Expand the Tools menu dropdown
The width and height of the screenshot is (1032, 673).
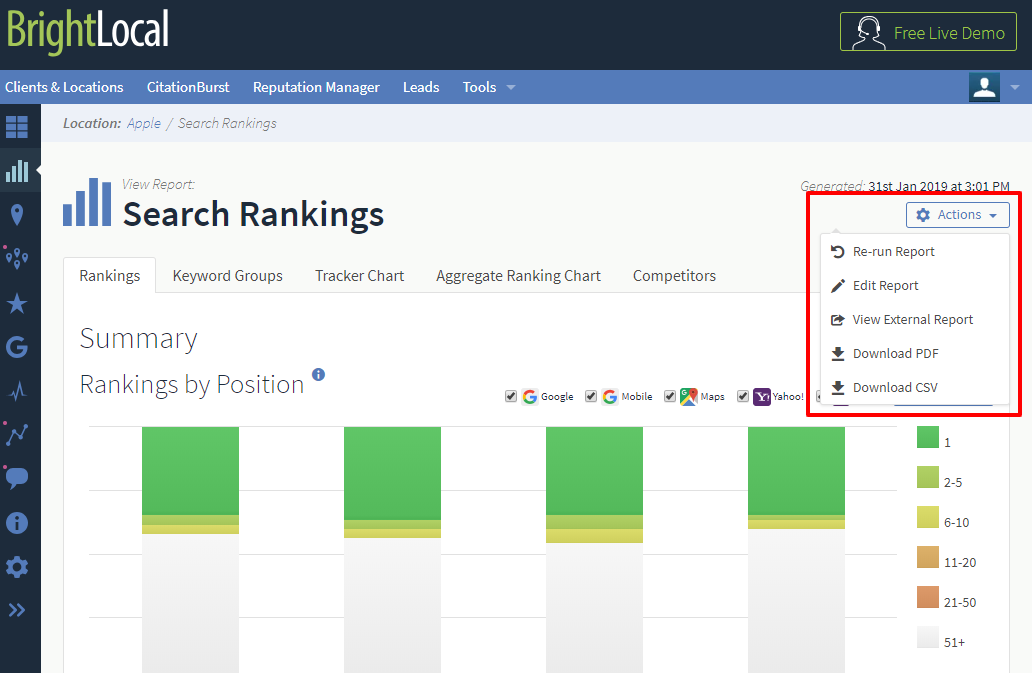488,87
